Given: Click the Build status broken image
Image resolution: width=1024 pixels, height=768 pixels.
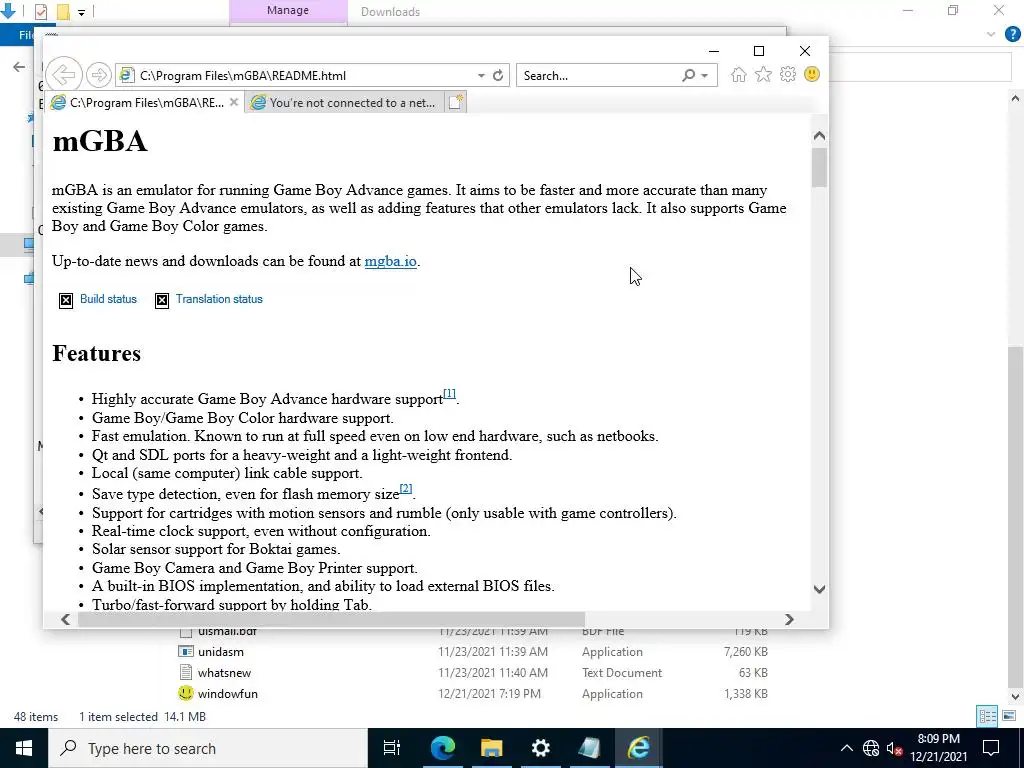Looking at the screenshot, I should [x=66, y=300].
